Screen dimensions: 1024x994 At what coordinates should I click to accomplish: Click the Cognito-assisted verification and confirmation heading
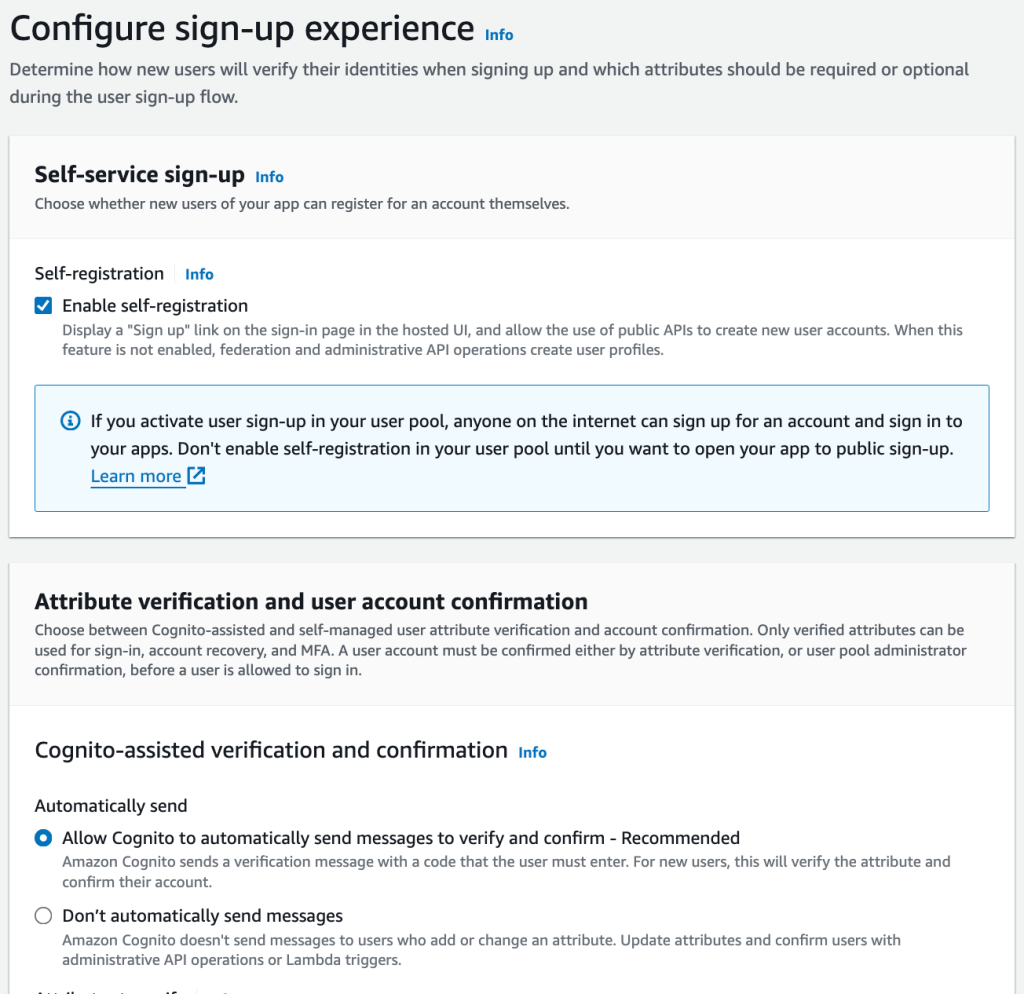click(x=271, y=750)
